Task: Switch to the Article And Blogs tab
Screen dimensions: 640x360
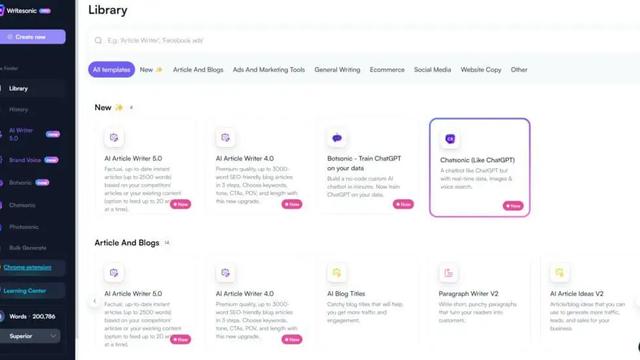Action: [198, 70]
